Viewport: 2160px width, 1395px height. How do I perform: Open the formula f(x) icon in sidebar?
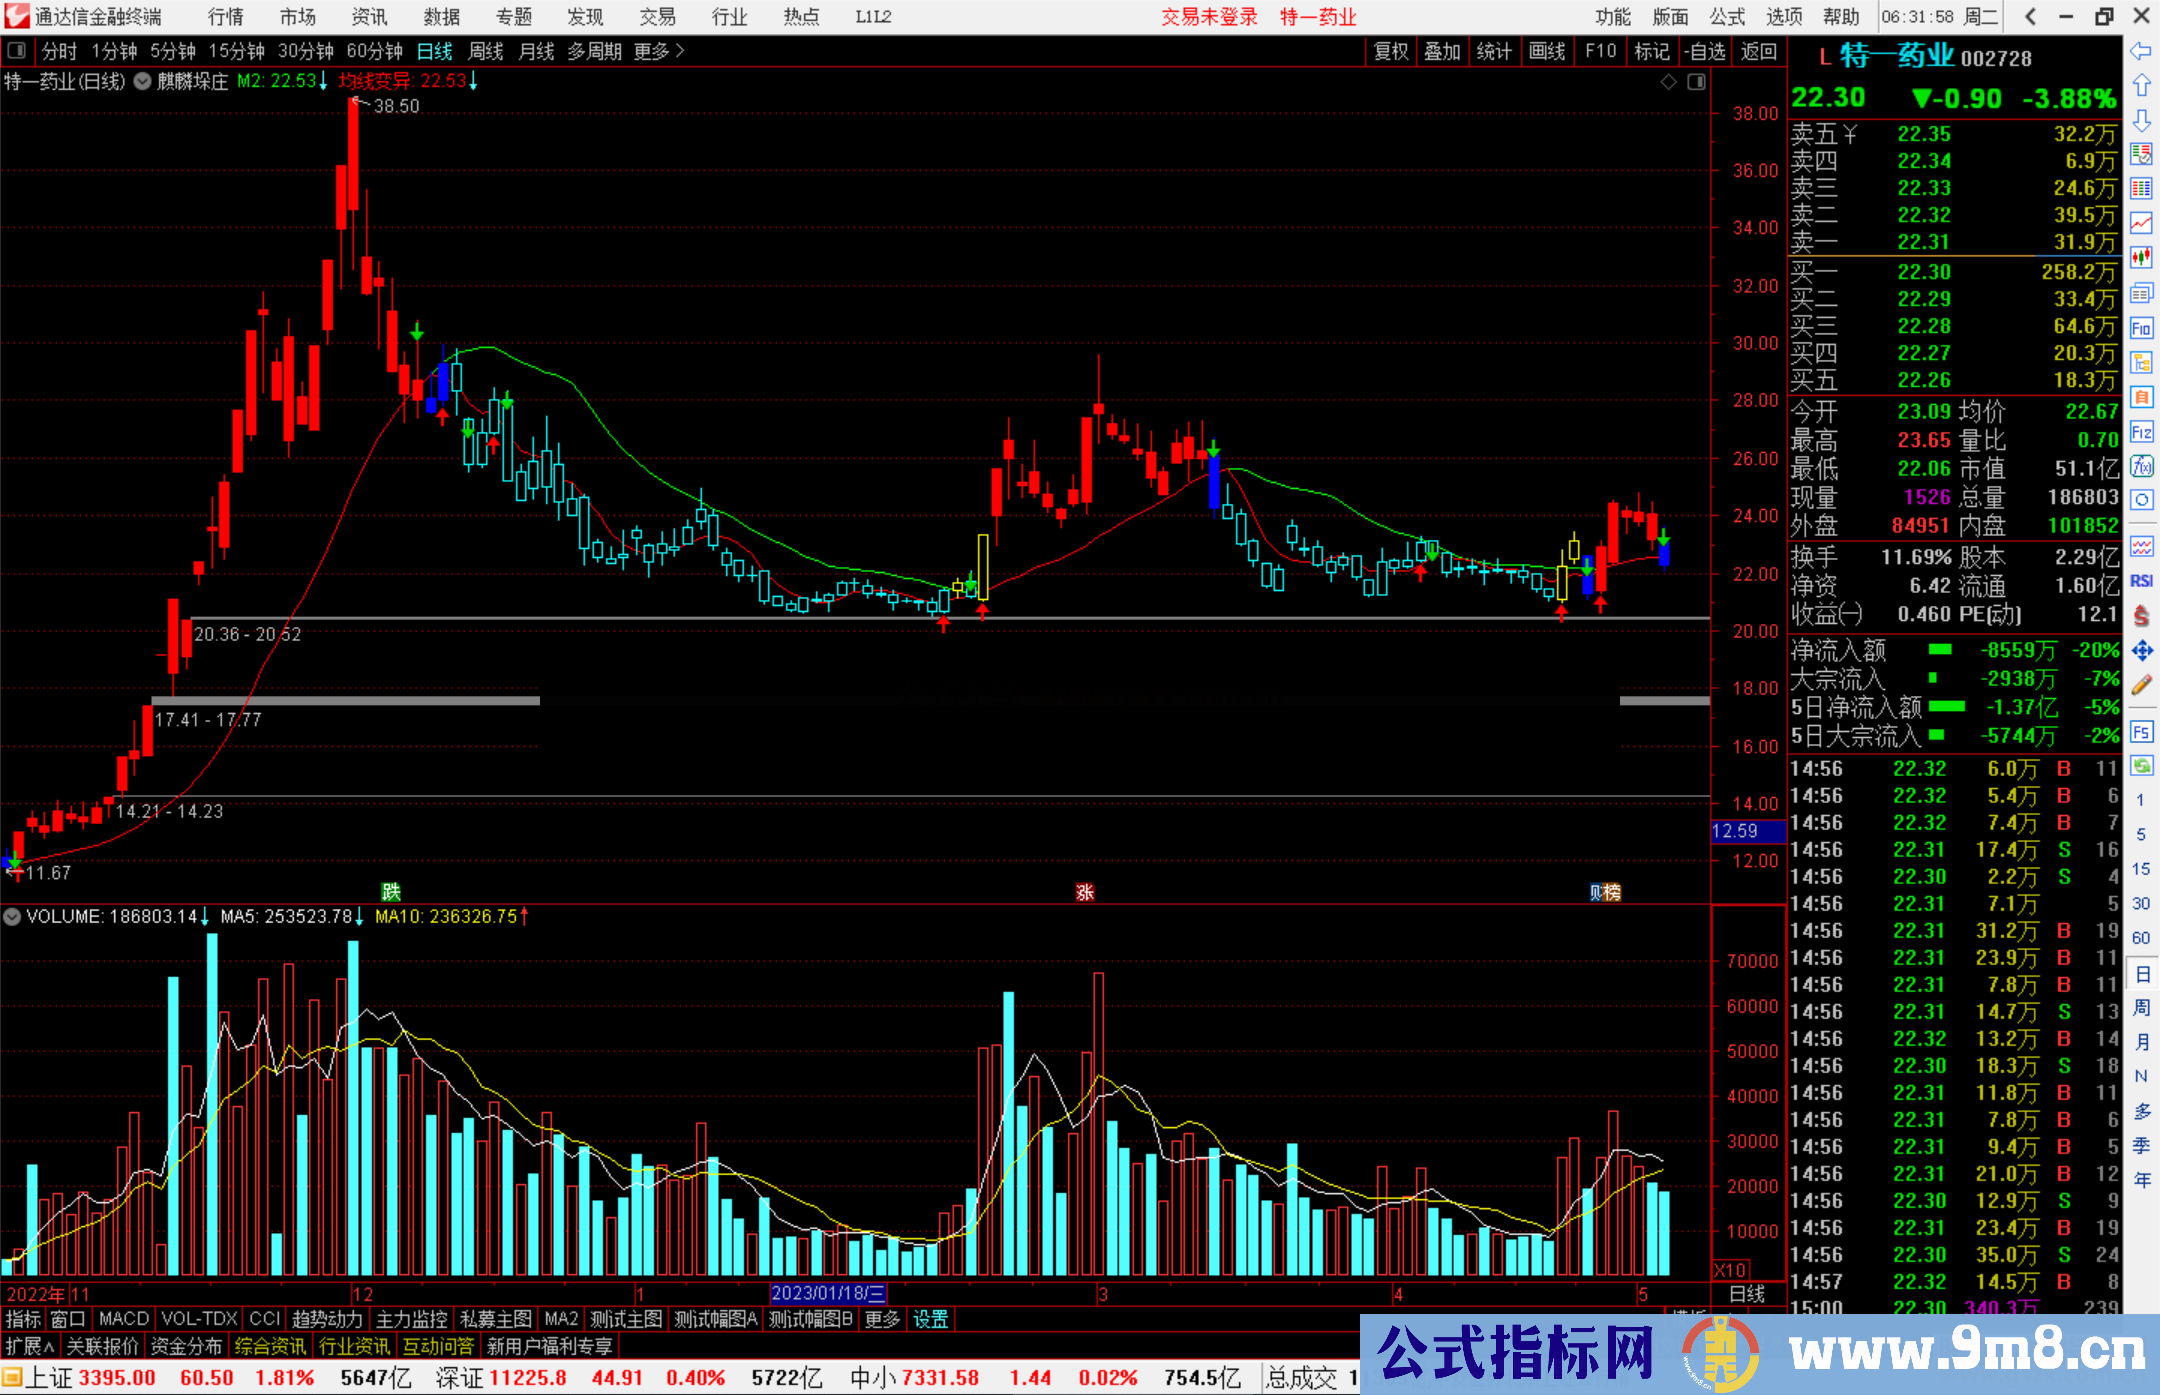tap(2141, 466)
